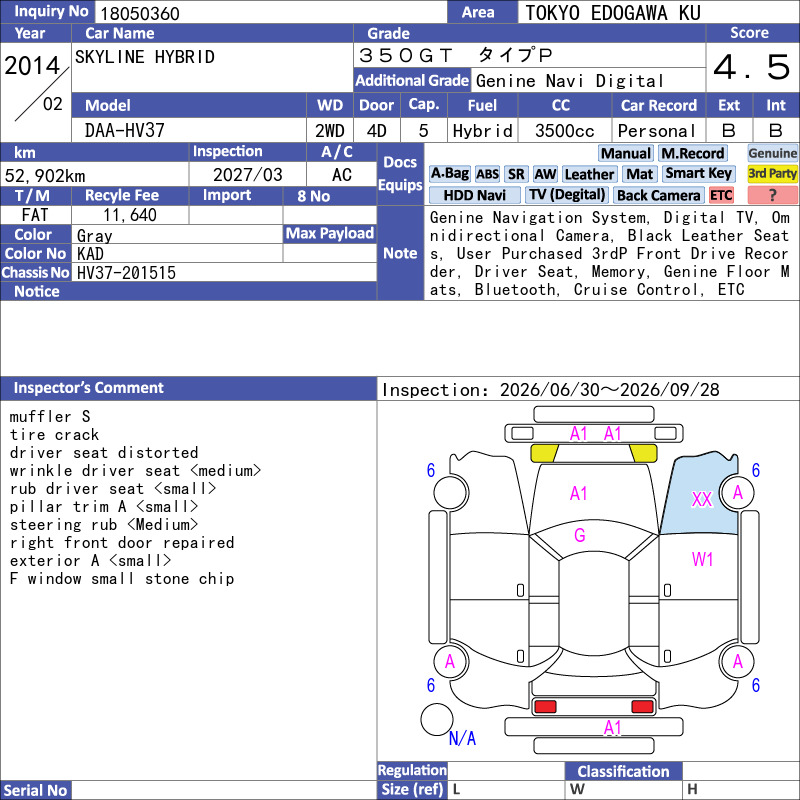Click the G mark on the windshield

click(580, 535)
